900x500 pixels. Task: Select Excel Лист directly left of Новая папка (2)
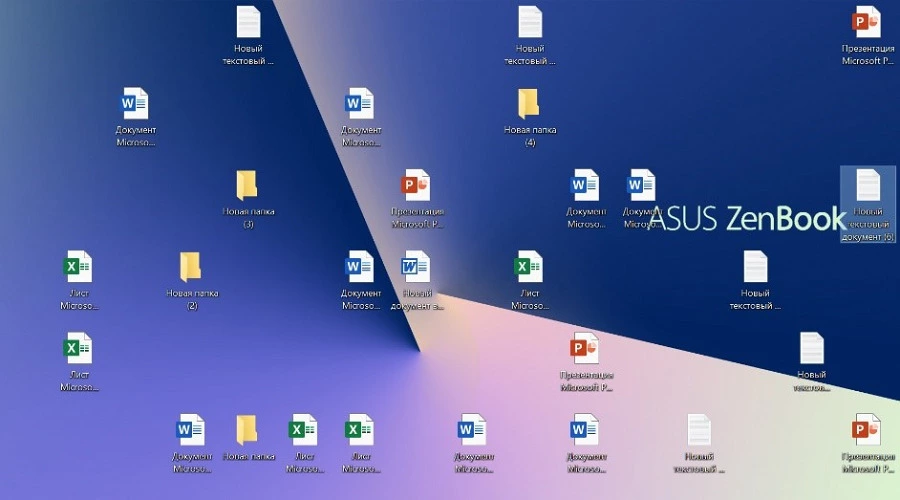[x=79, y=281]
